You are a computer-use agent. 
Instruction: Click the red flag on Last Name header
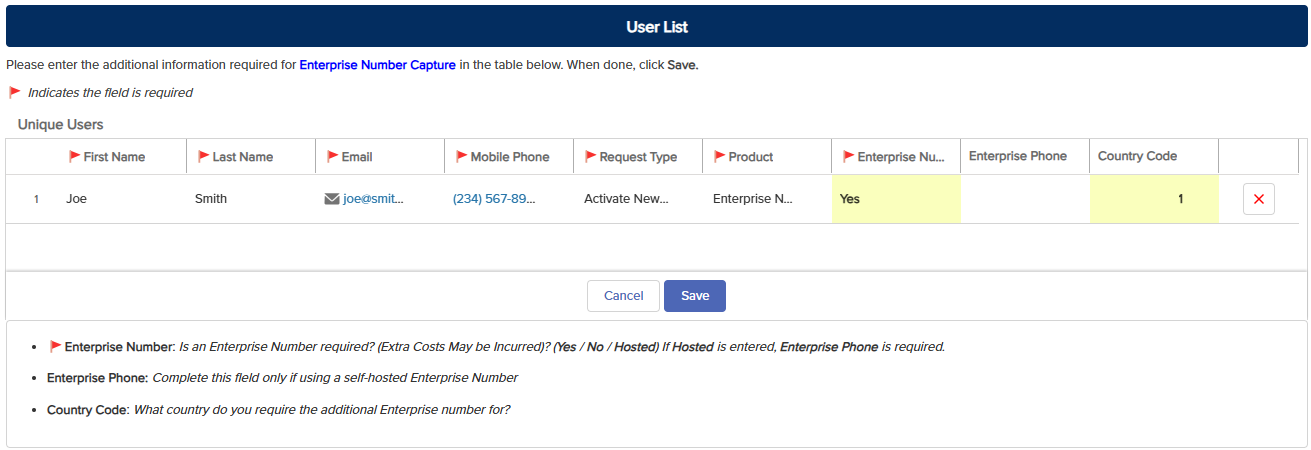tap(203, 157)
